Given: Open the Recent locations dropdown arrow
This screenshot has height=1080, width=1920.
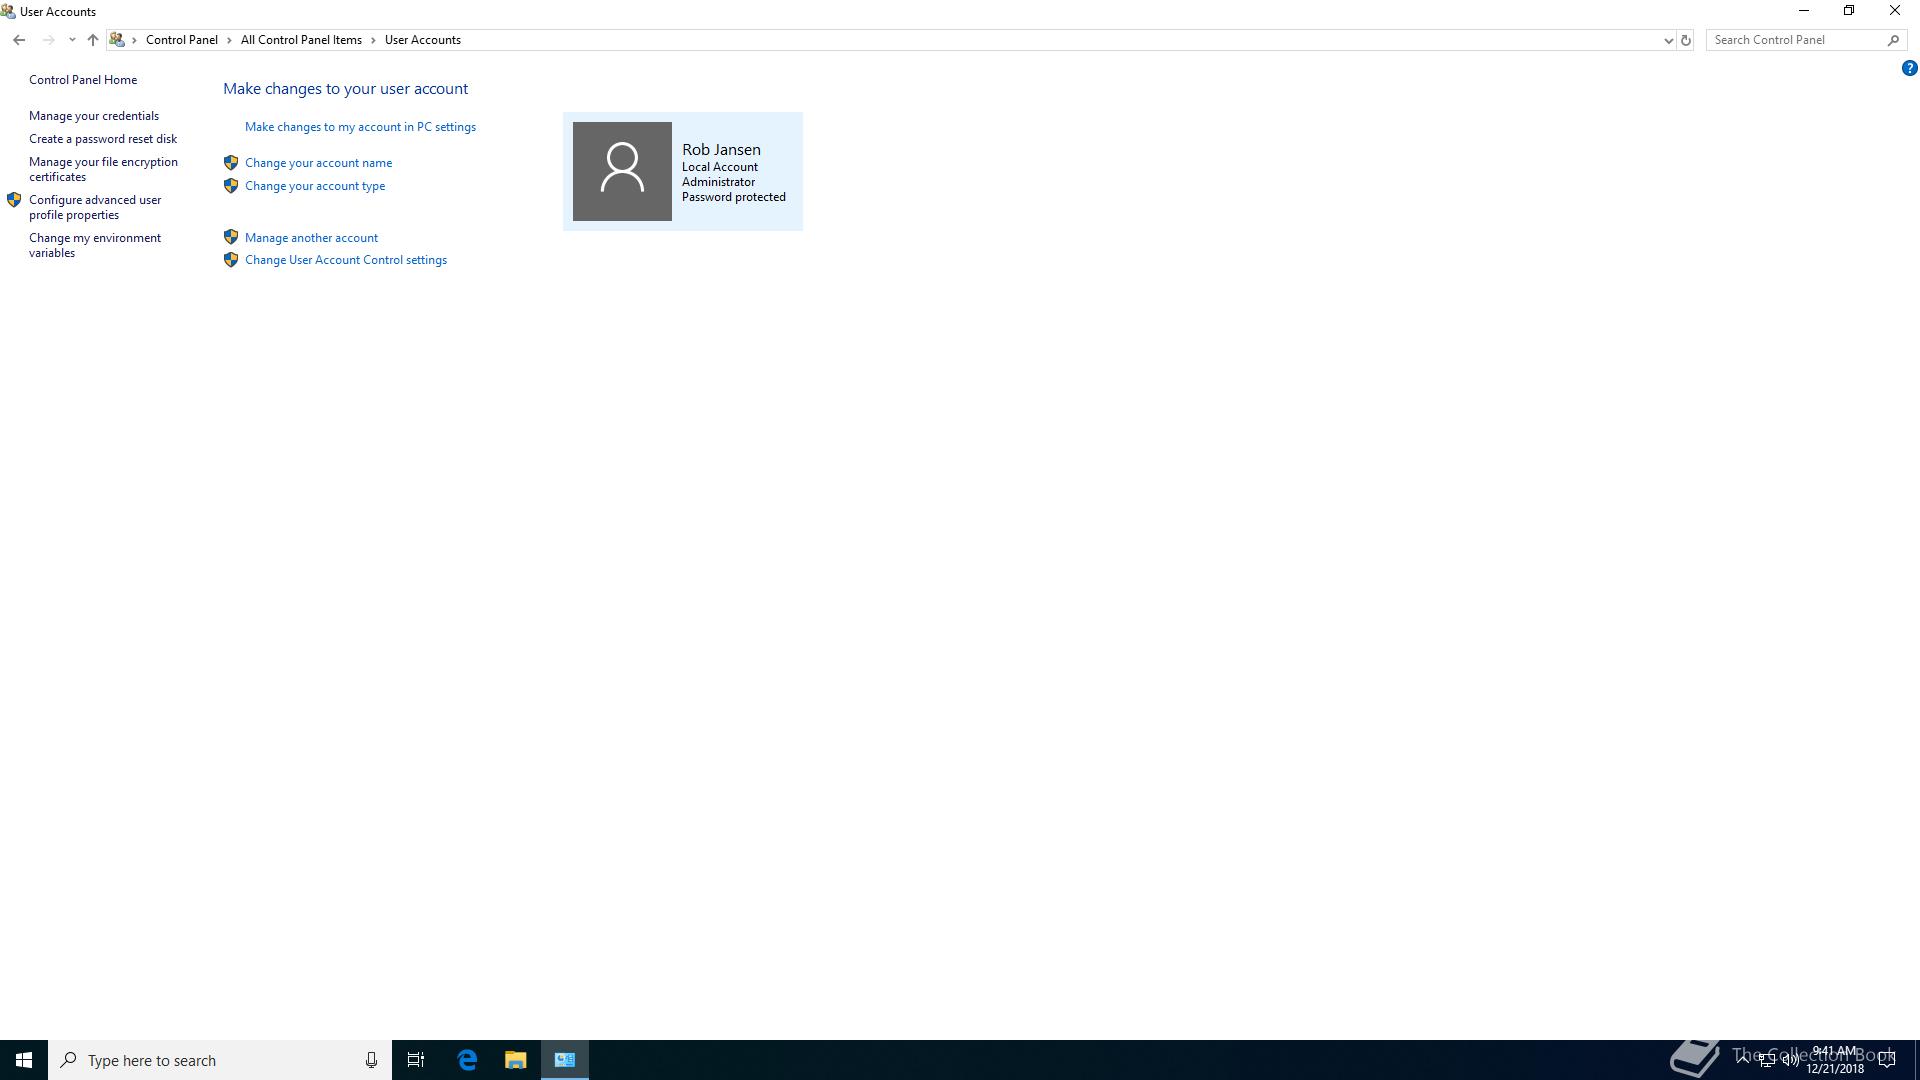Looking at the screenshot, I should click(72, 40).
